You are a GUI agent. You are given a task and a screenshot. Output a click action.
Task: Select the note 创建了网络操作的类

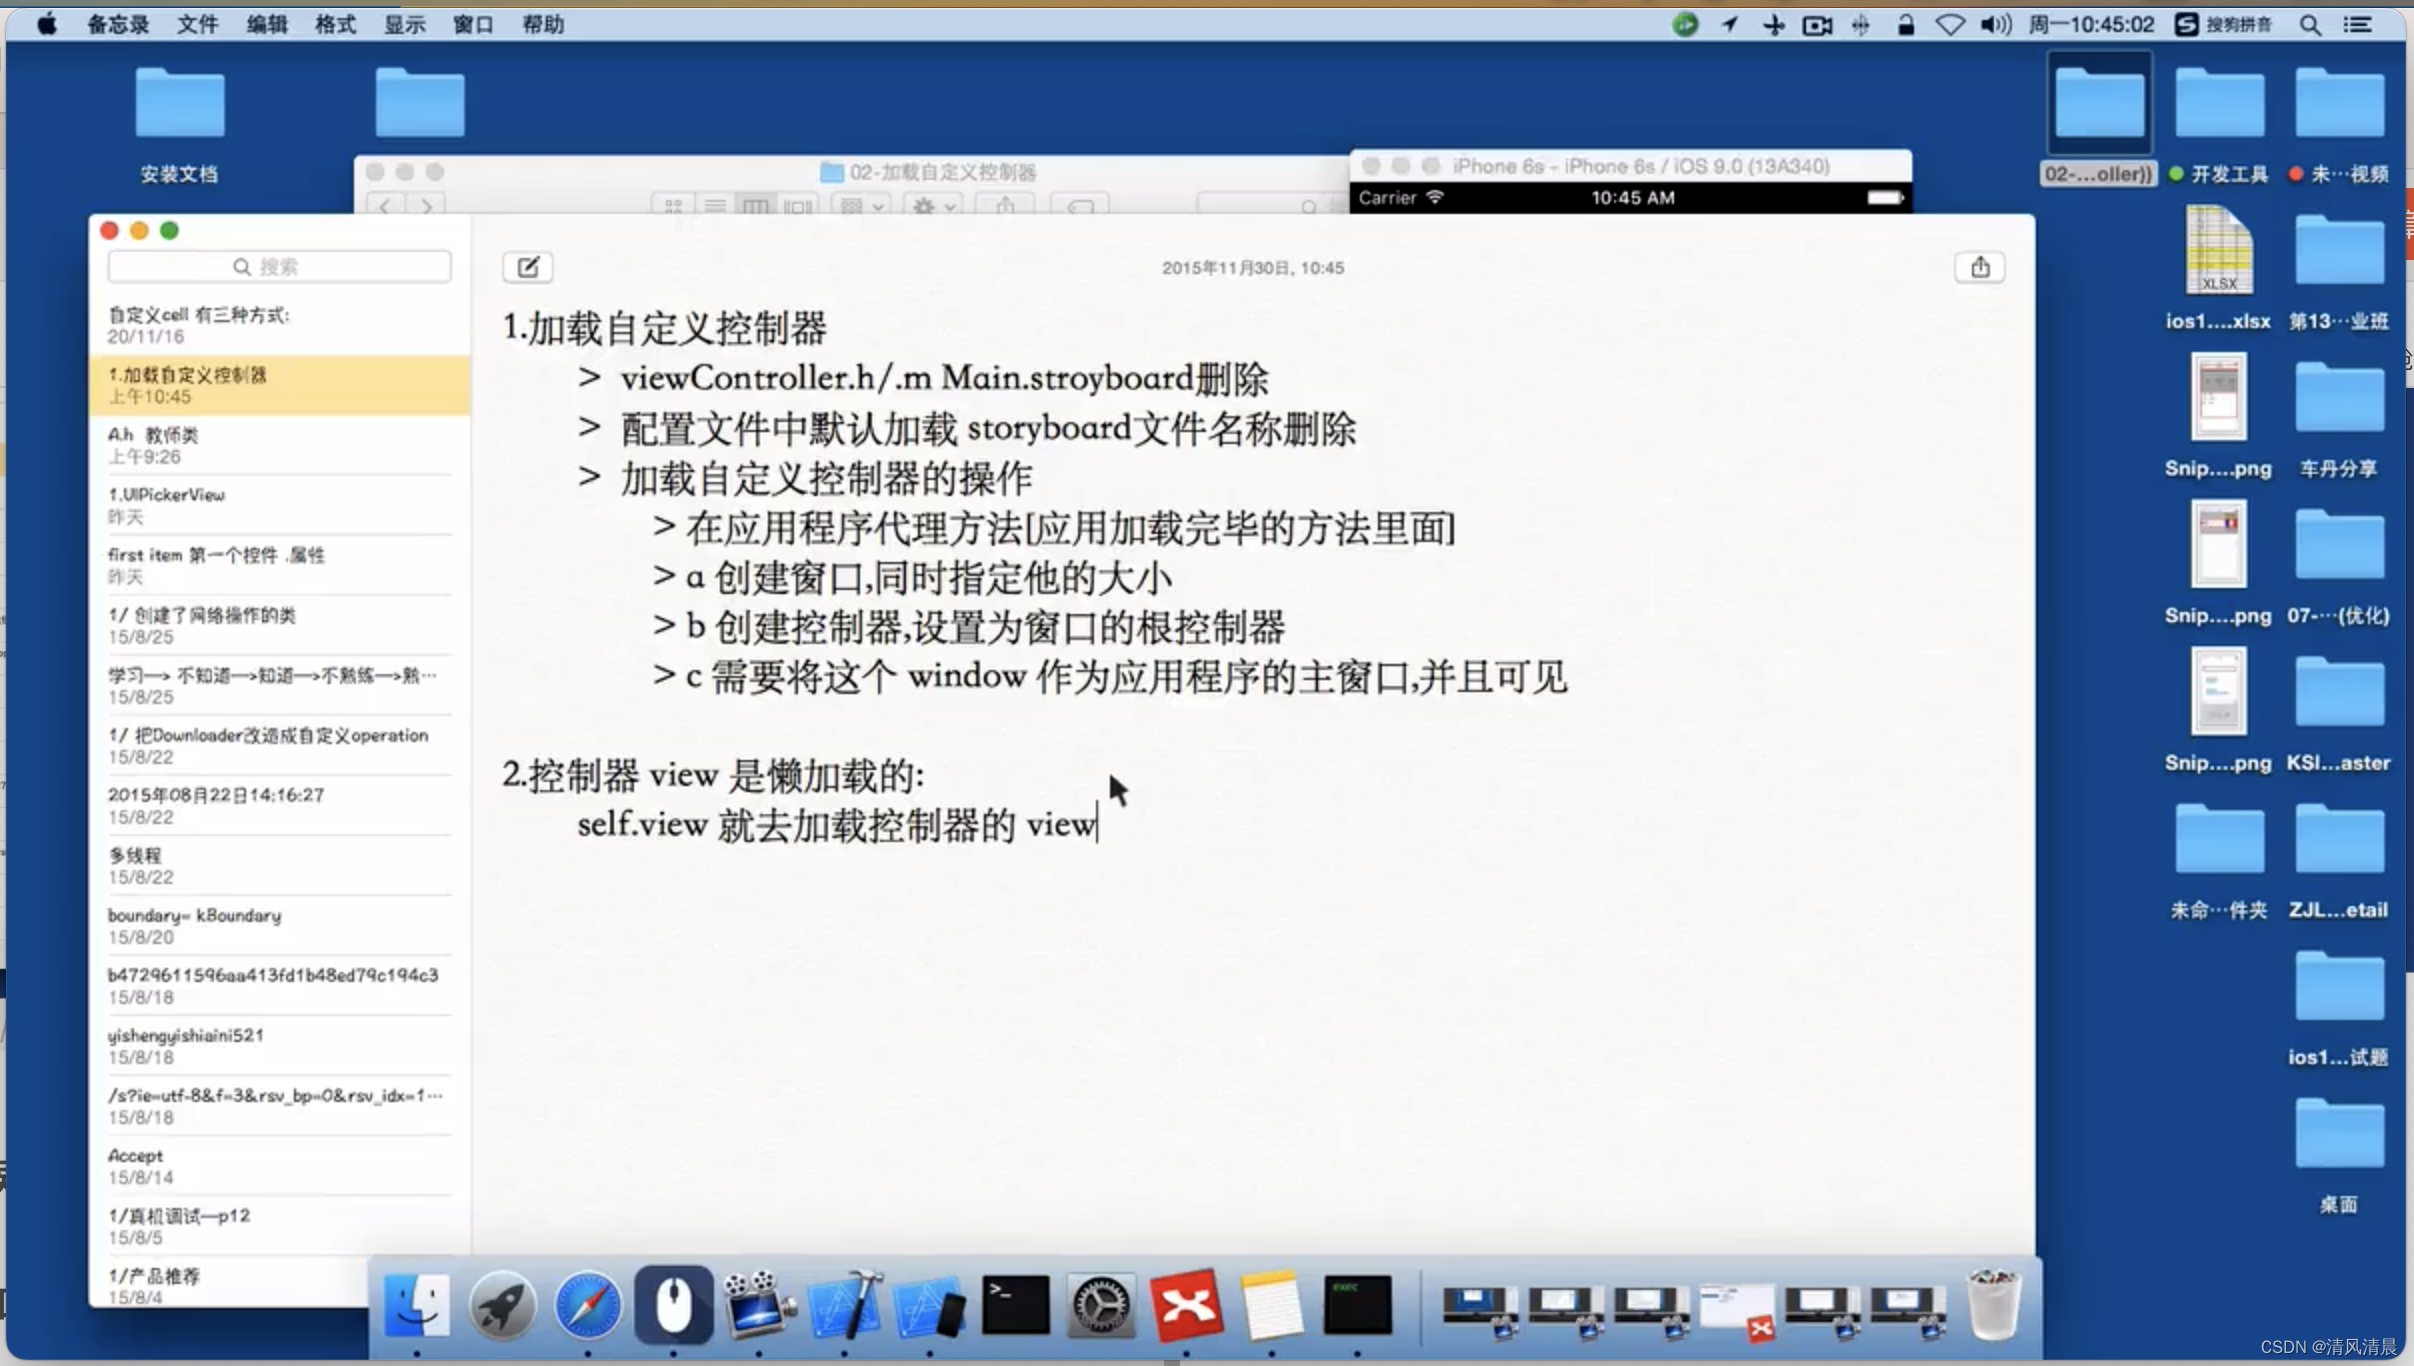[280, 625]
